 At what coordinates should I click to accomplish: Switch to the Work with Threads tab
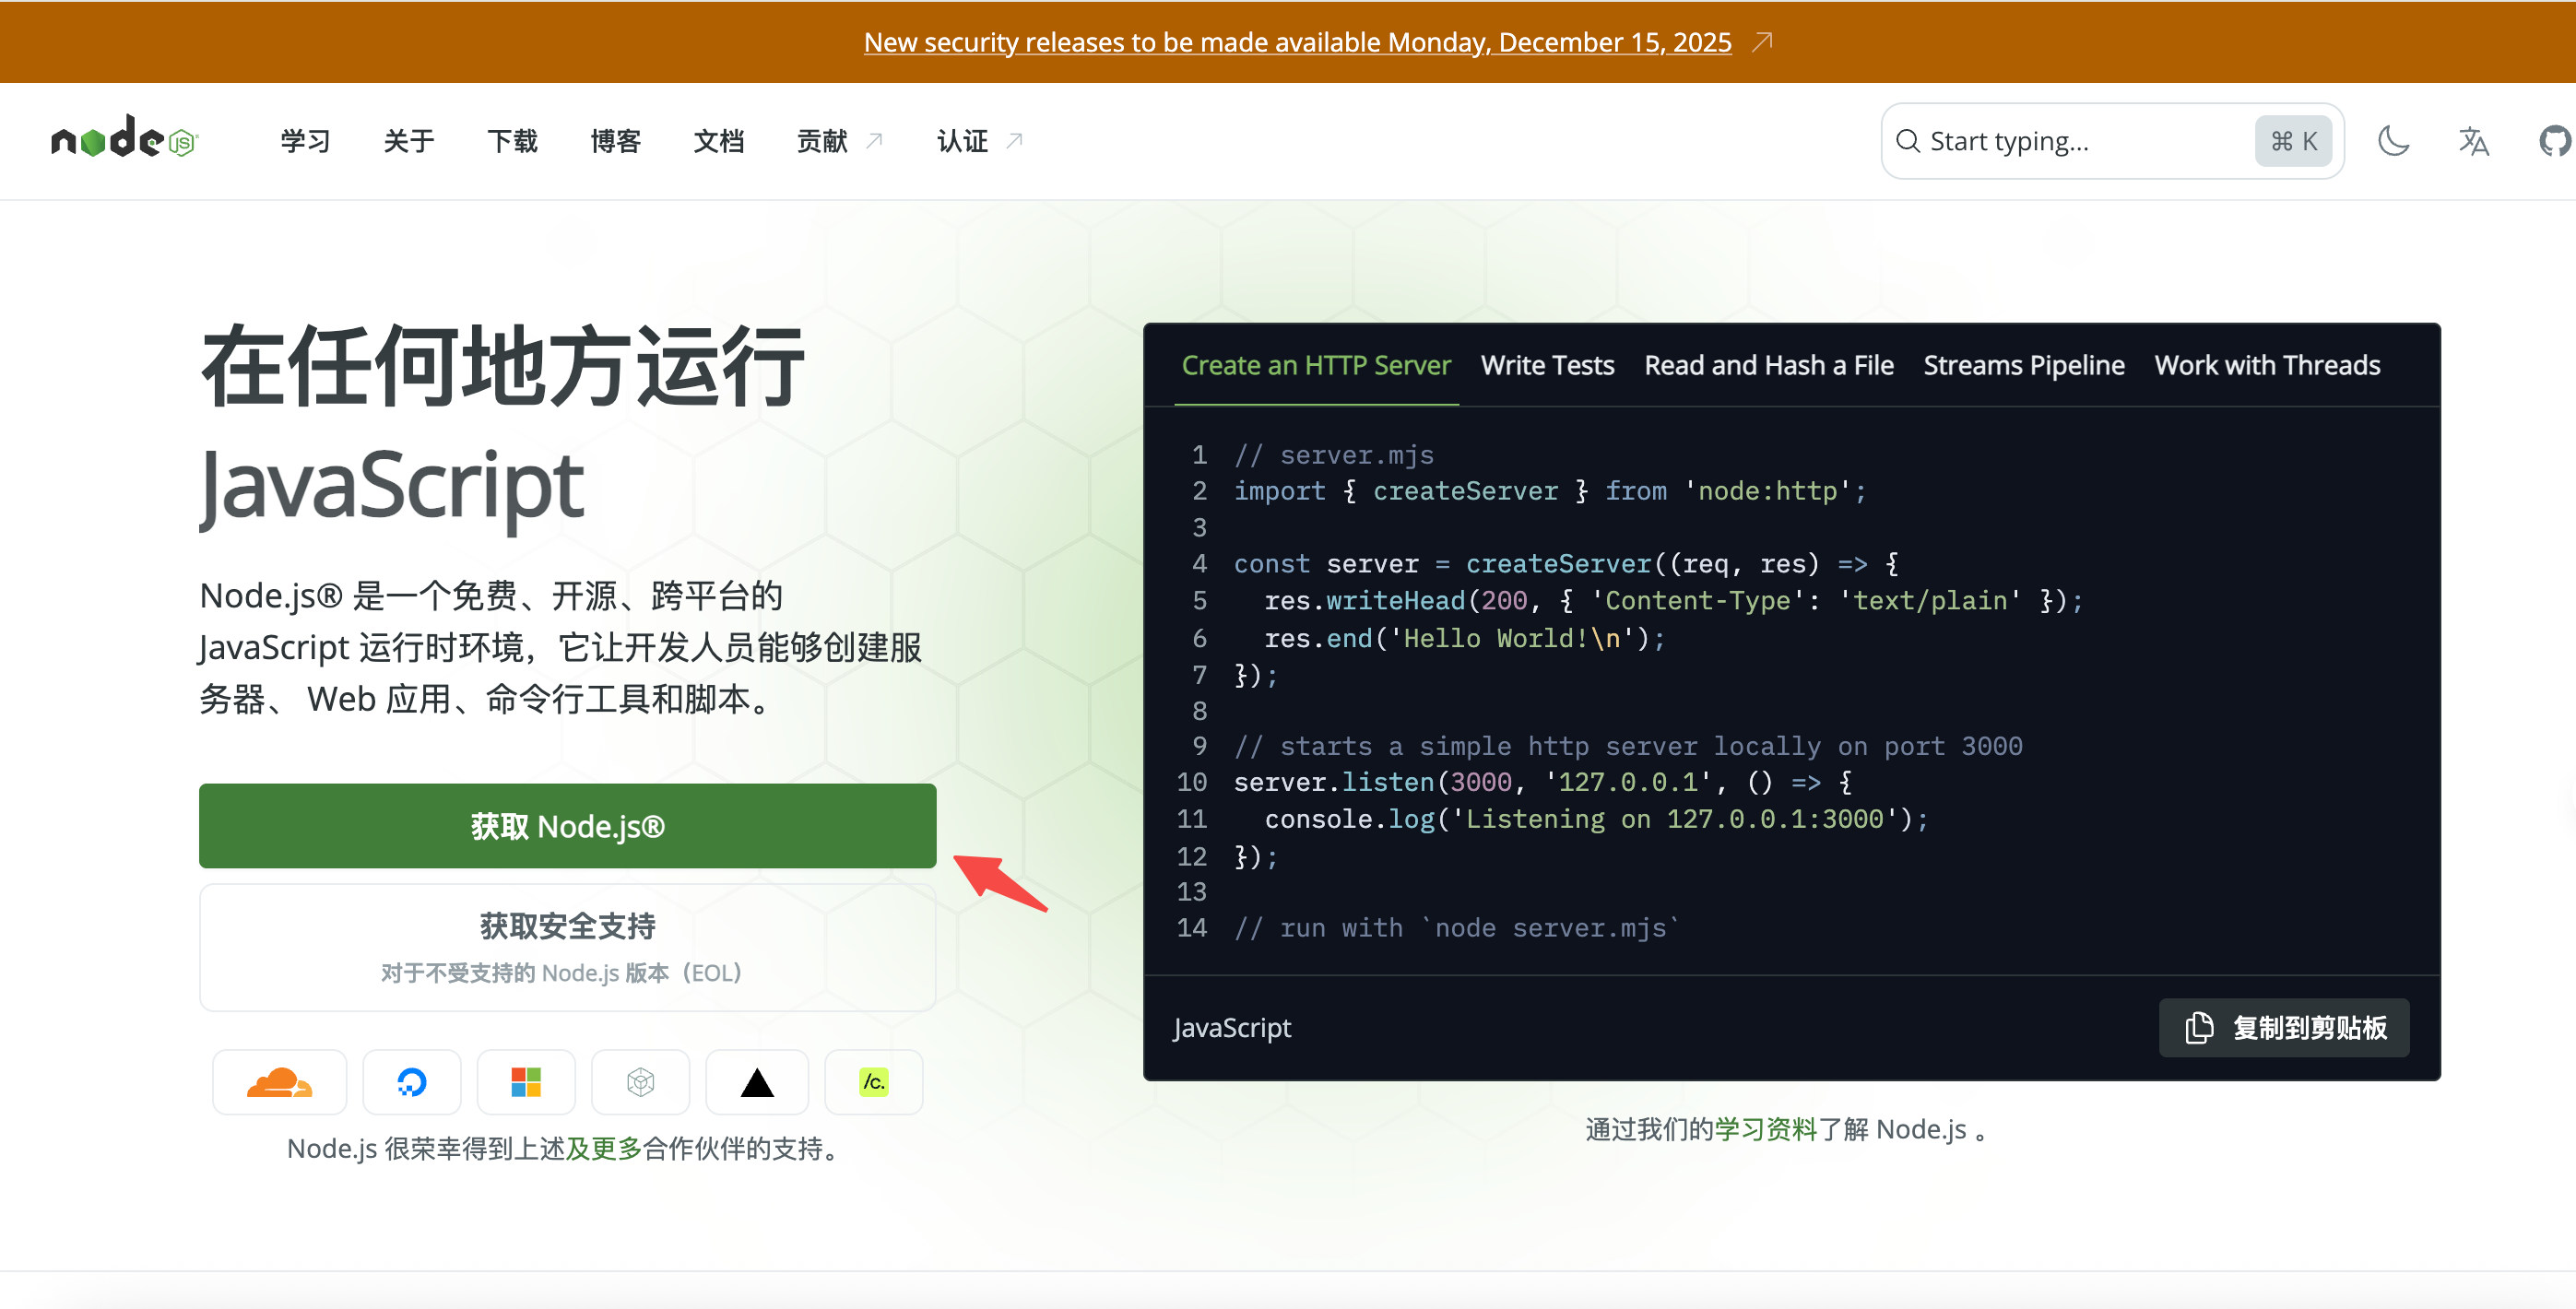[x=2267, y=365]
